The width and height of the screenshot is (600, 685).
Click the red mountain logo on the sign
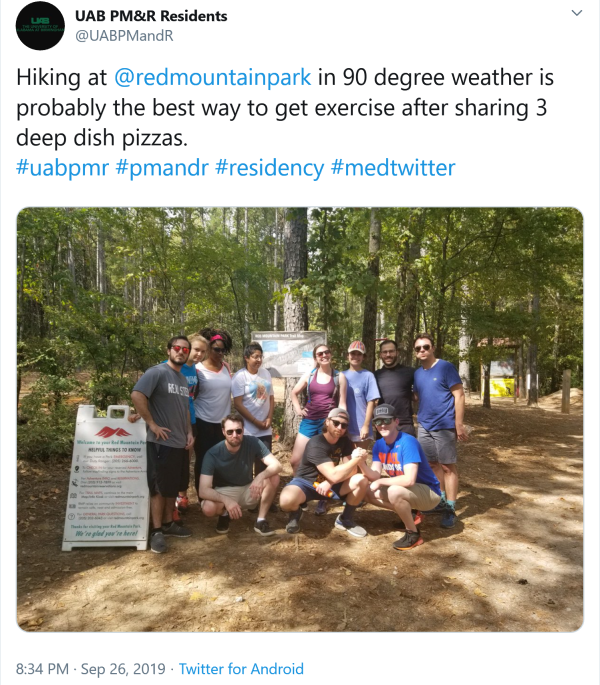pos(113,432)
